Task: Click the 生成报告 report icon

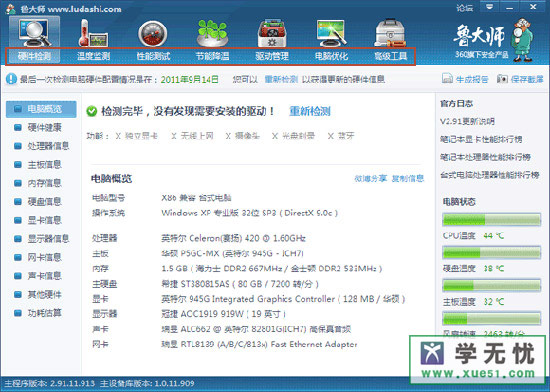Action: [x=447, y=78]
